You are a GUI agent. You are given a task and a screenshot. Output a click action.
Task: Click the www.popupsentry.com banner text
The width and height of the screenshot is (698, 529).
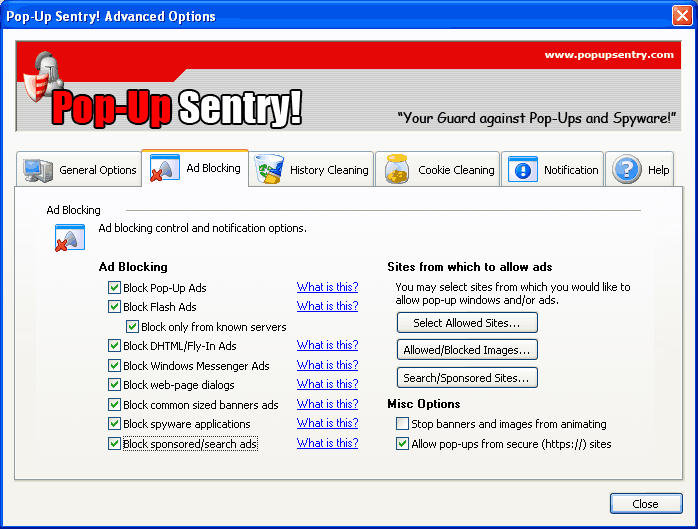[609, 55]
